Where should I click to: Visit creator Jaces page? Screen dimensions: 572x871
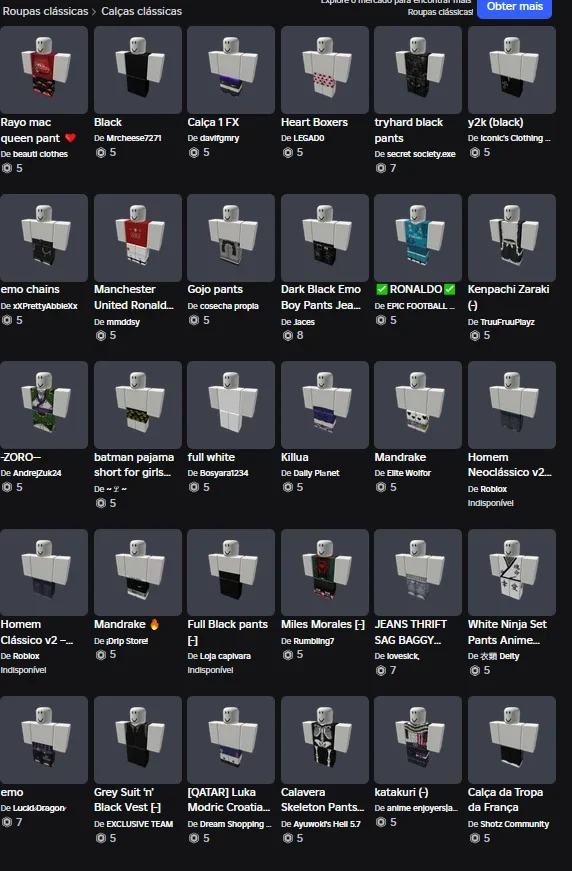pyautogui.click(x=304, y=322)
